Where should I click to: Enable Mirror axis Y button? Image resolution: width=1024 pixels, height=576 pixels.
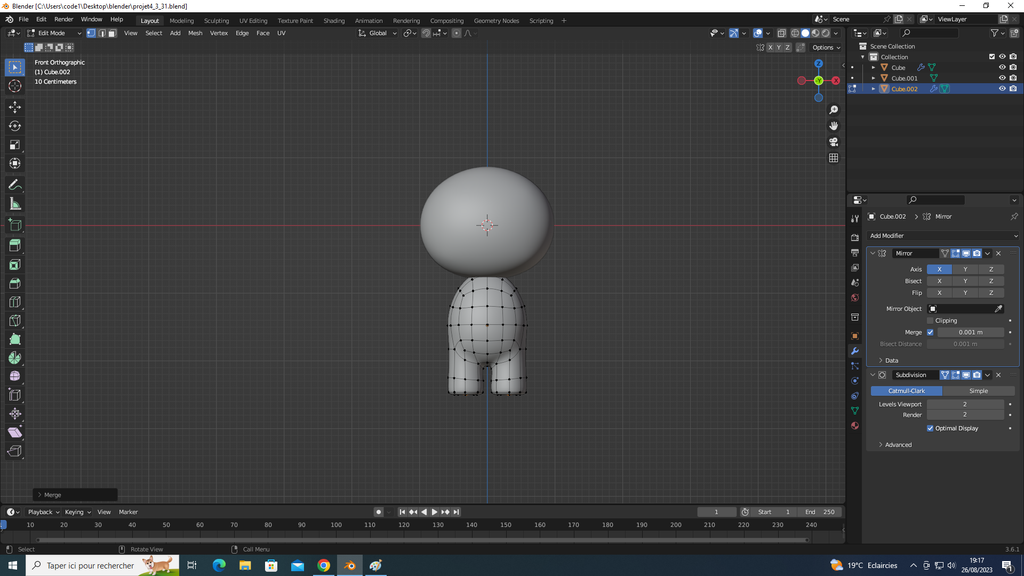[x=965, y=269]
